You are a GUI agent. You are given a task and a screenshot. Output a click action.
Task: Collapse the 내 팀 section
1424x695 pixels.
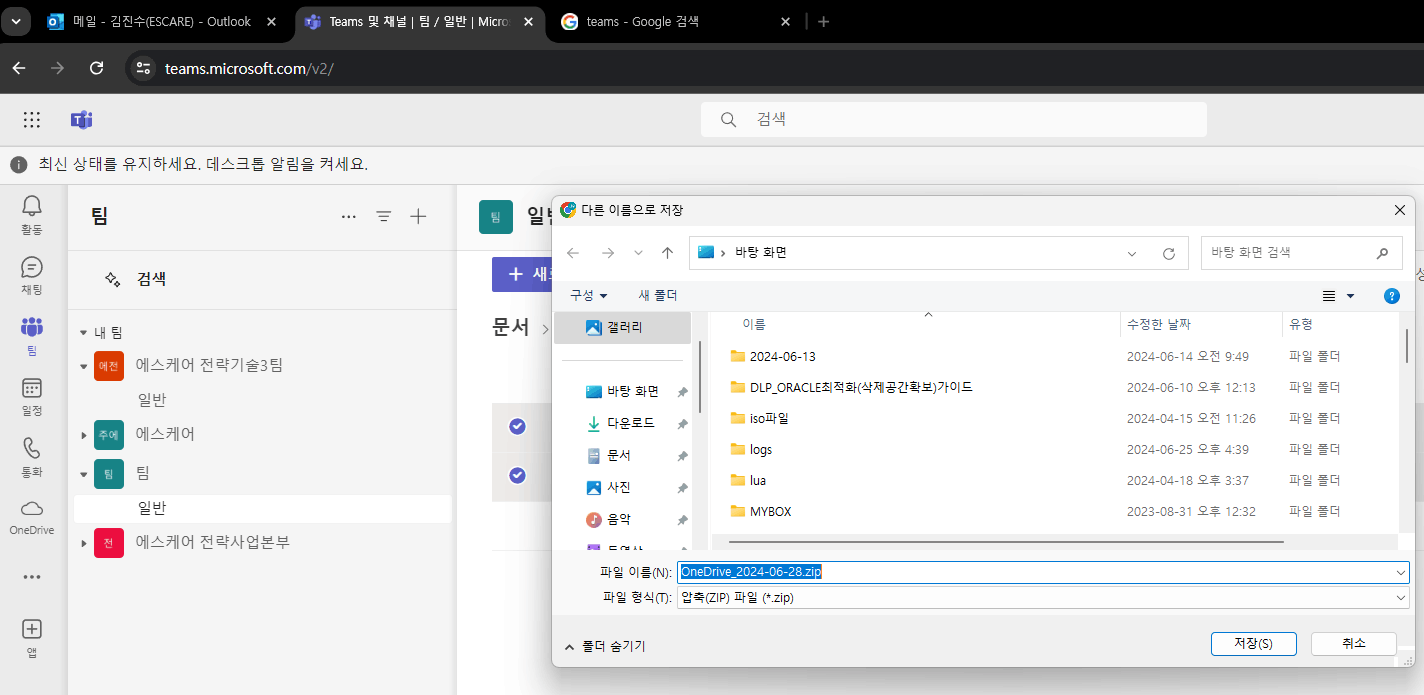point(83,333)
